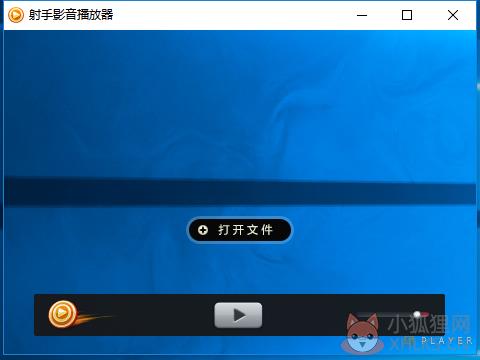Click the 射手影音播放器 title text

71,15
